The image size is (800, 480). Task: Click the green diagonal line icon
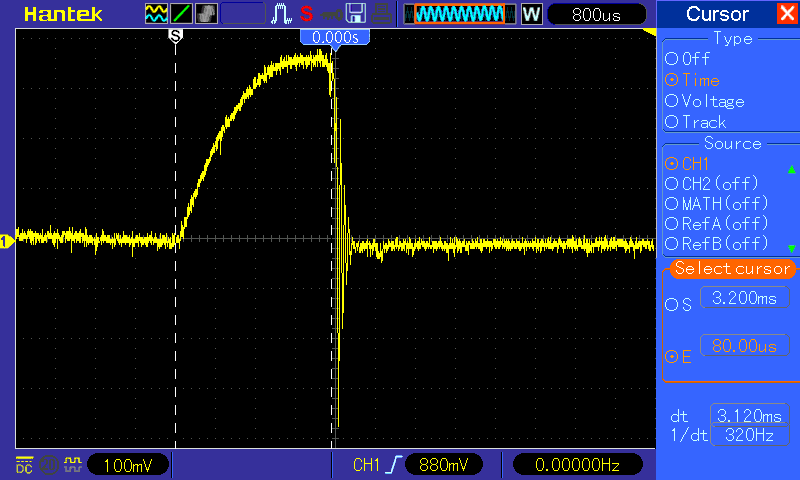(x=182, y=14)
